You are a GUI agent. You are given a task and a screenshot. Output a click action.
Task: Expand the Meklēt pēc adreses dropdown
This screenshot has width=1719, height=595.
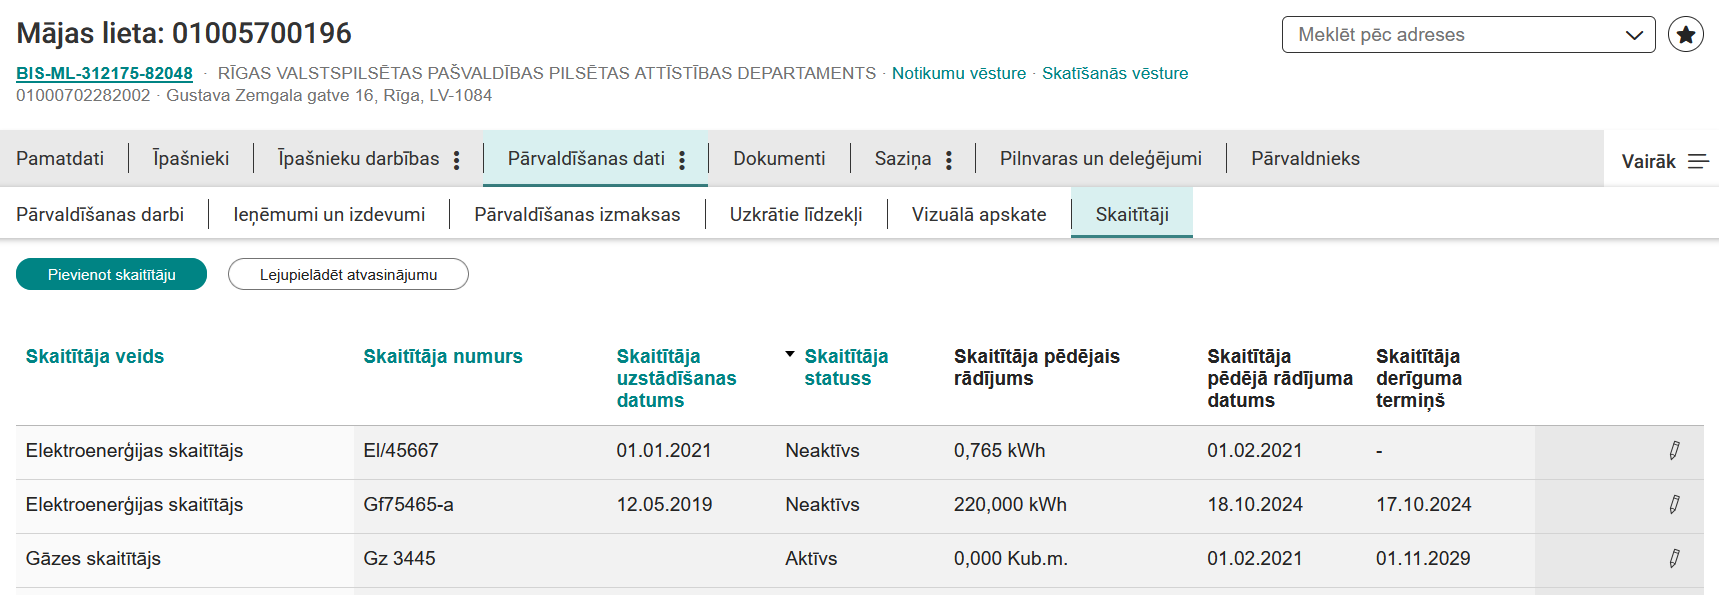(1634, 35)
